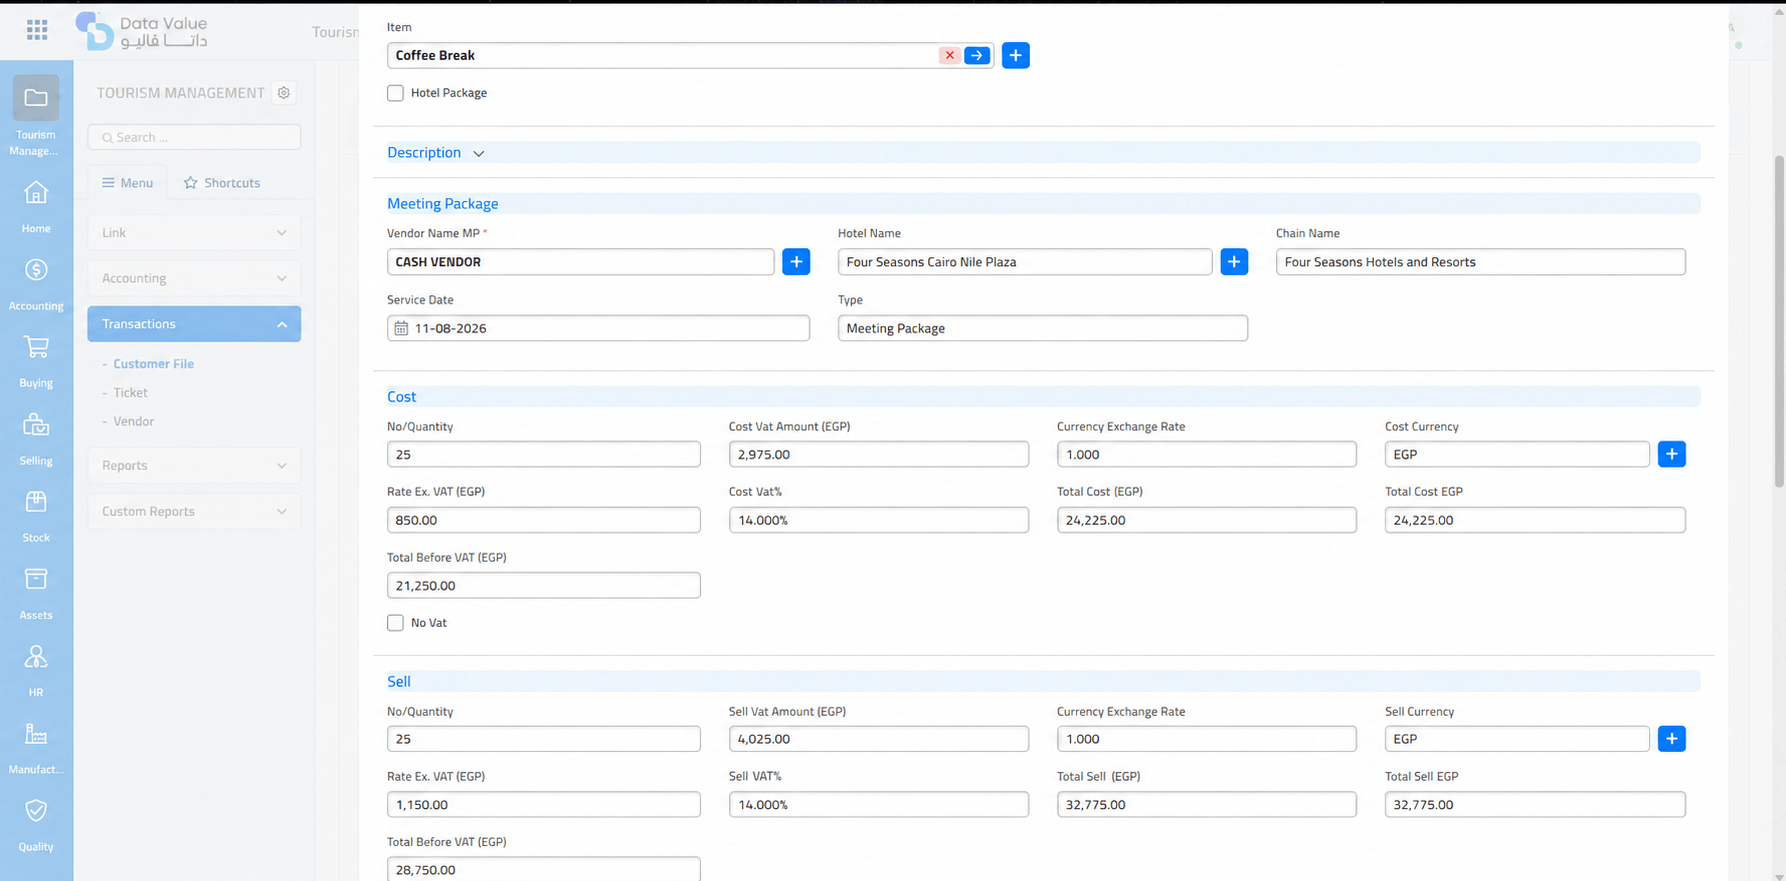1786x881 pixels.
Task: Clear the Coffee Break item with red X
Action: 950,56
